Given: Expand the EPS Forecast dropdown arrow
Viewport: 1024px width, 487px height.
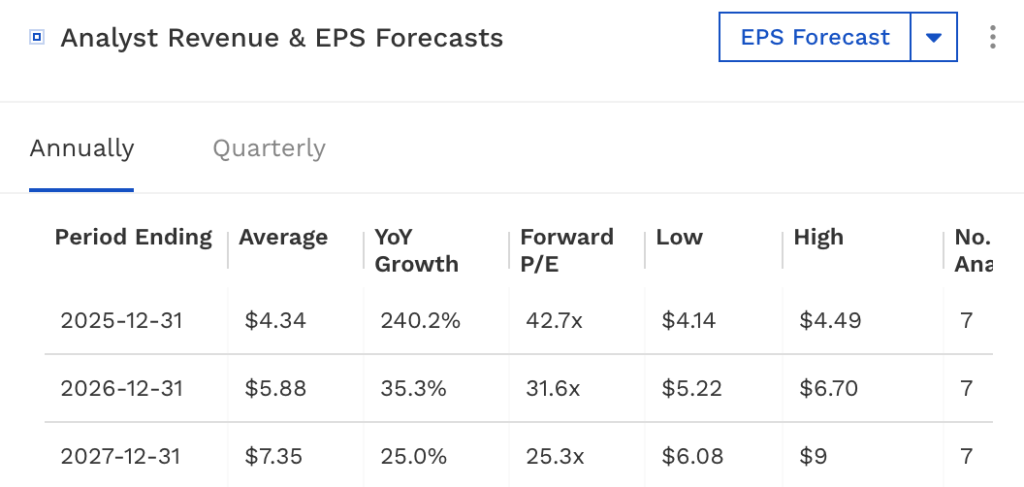Looking at the screenshot, I should [934, 38].
